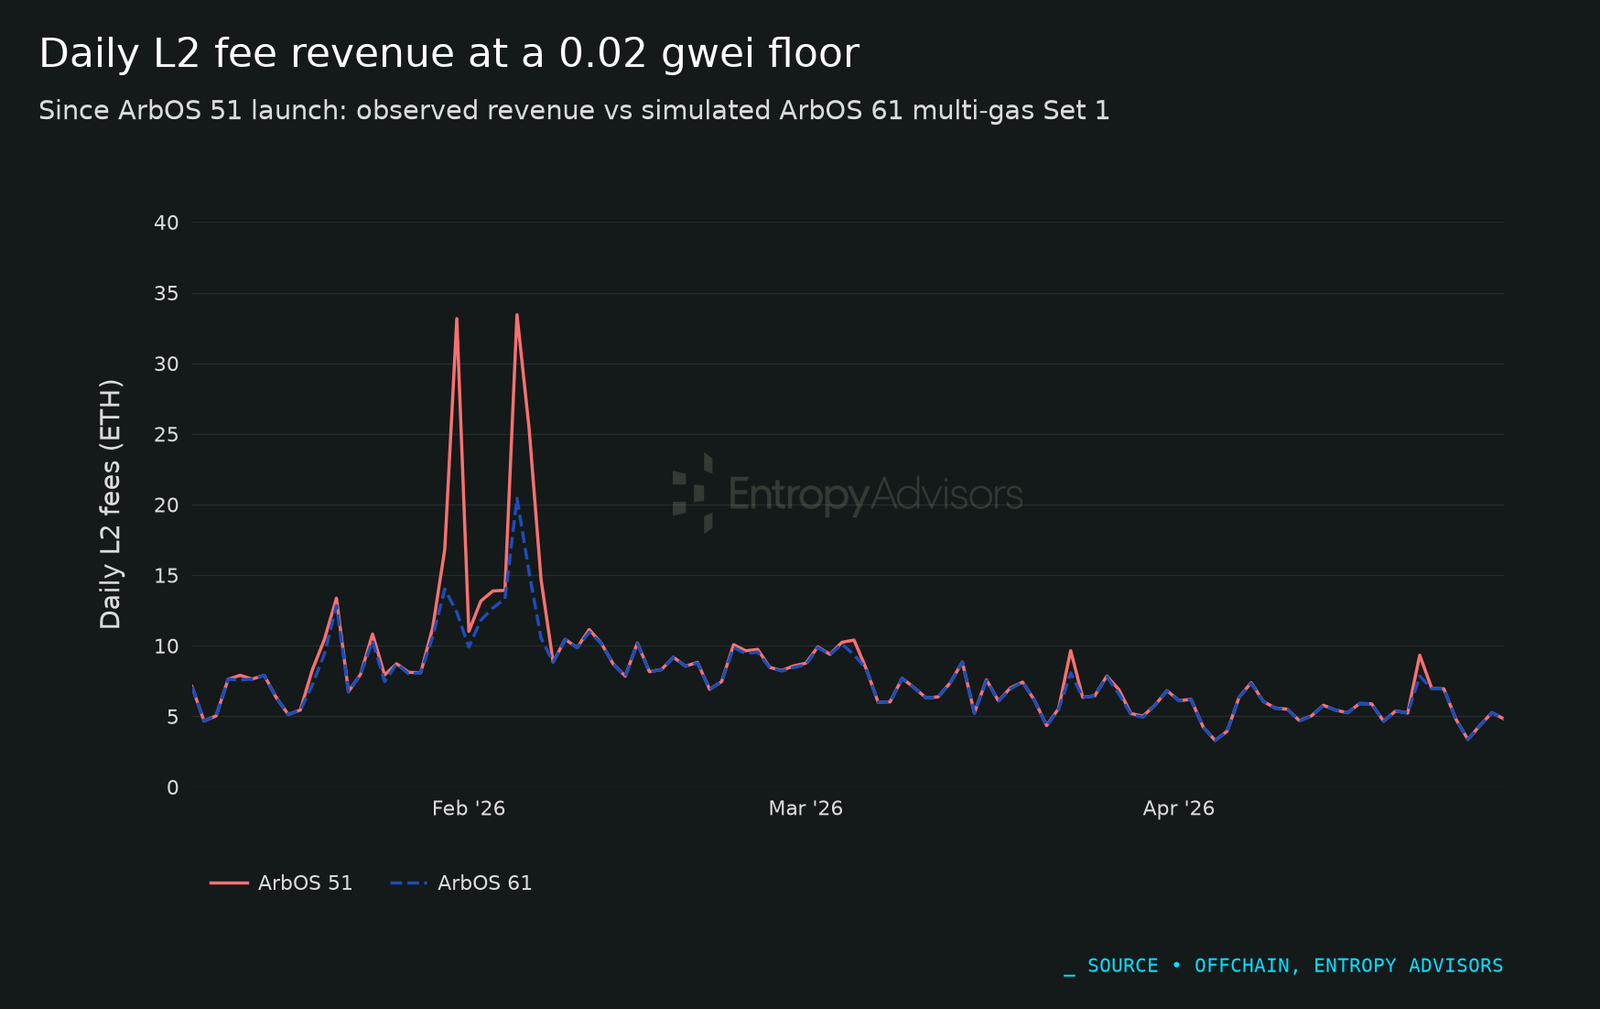
Task: Click the y-axis tick label 35
Action: coord(166,294)
